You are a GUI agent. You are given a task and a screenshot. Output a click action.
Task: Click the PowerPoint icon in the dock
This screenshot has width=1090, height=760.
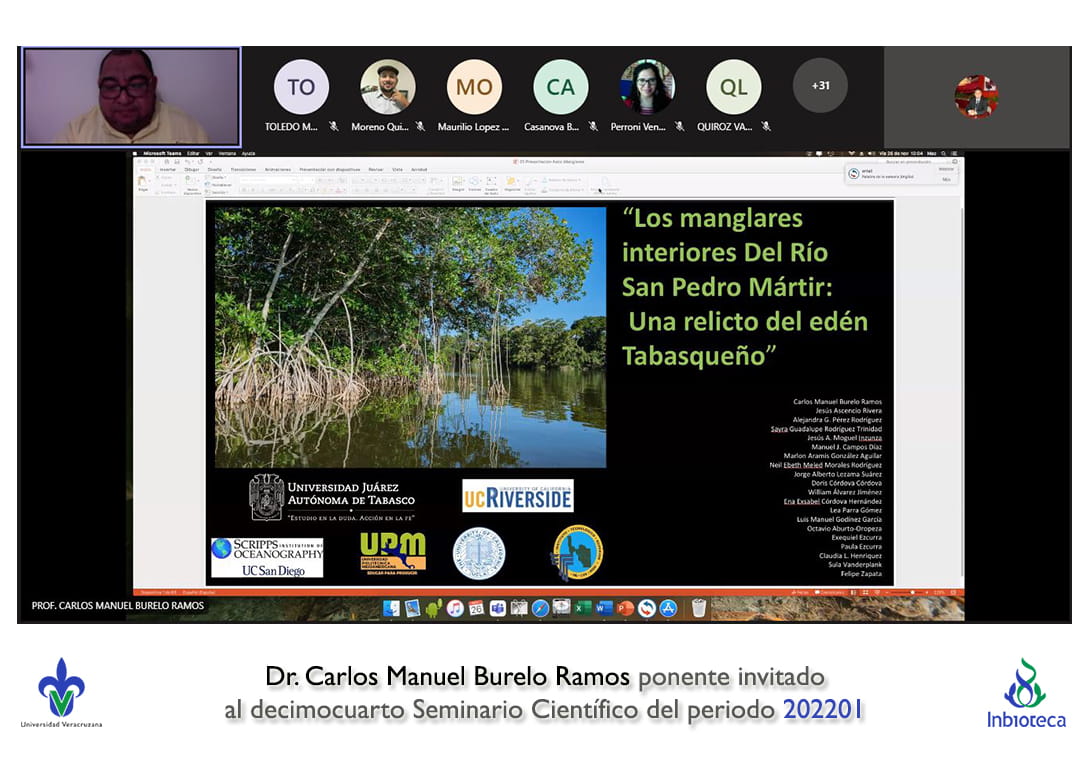pos(625,608)
